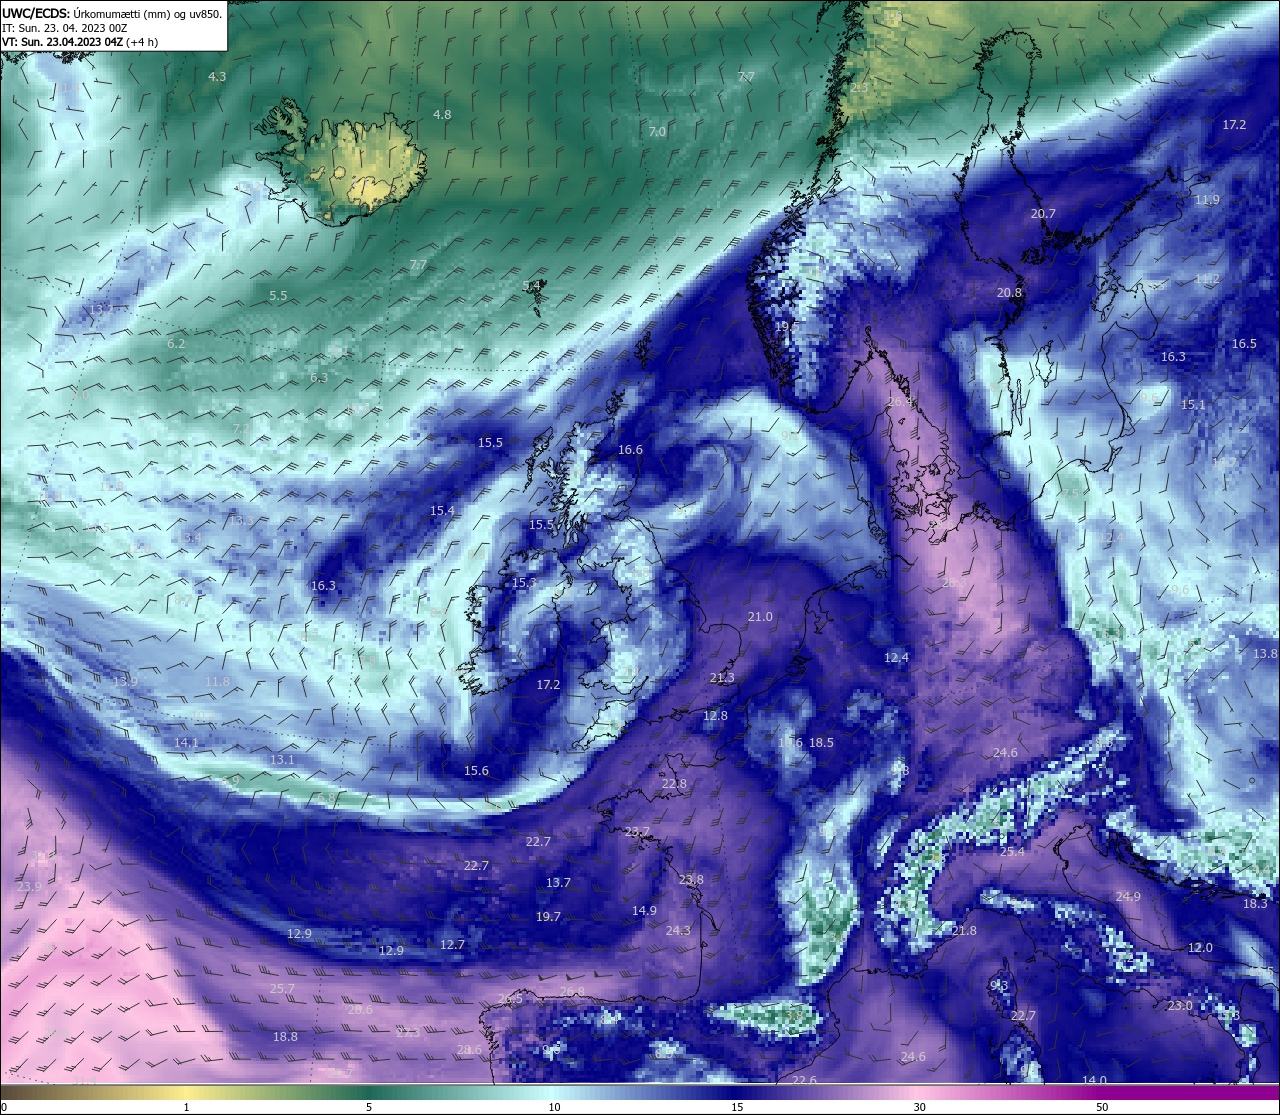Screen dimensions: 1280x1115
Task: Click the 15.6 value southwest of Ireland
Action: [476, 771]
